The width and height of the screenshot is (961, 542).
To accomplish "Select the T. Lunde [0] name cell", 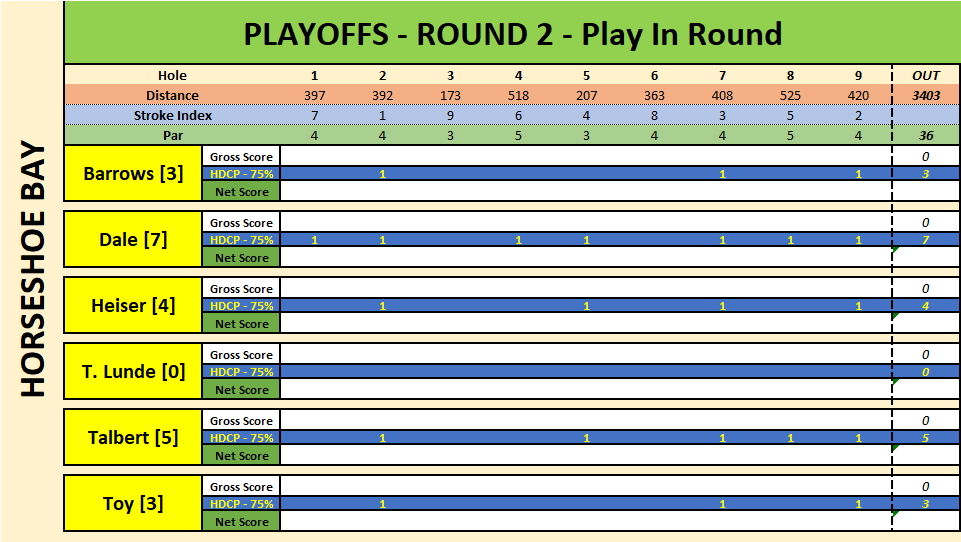I will coord(133,371).
